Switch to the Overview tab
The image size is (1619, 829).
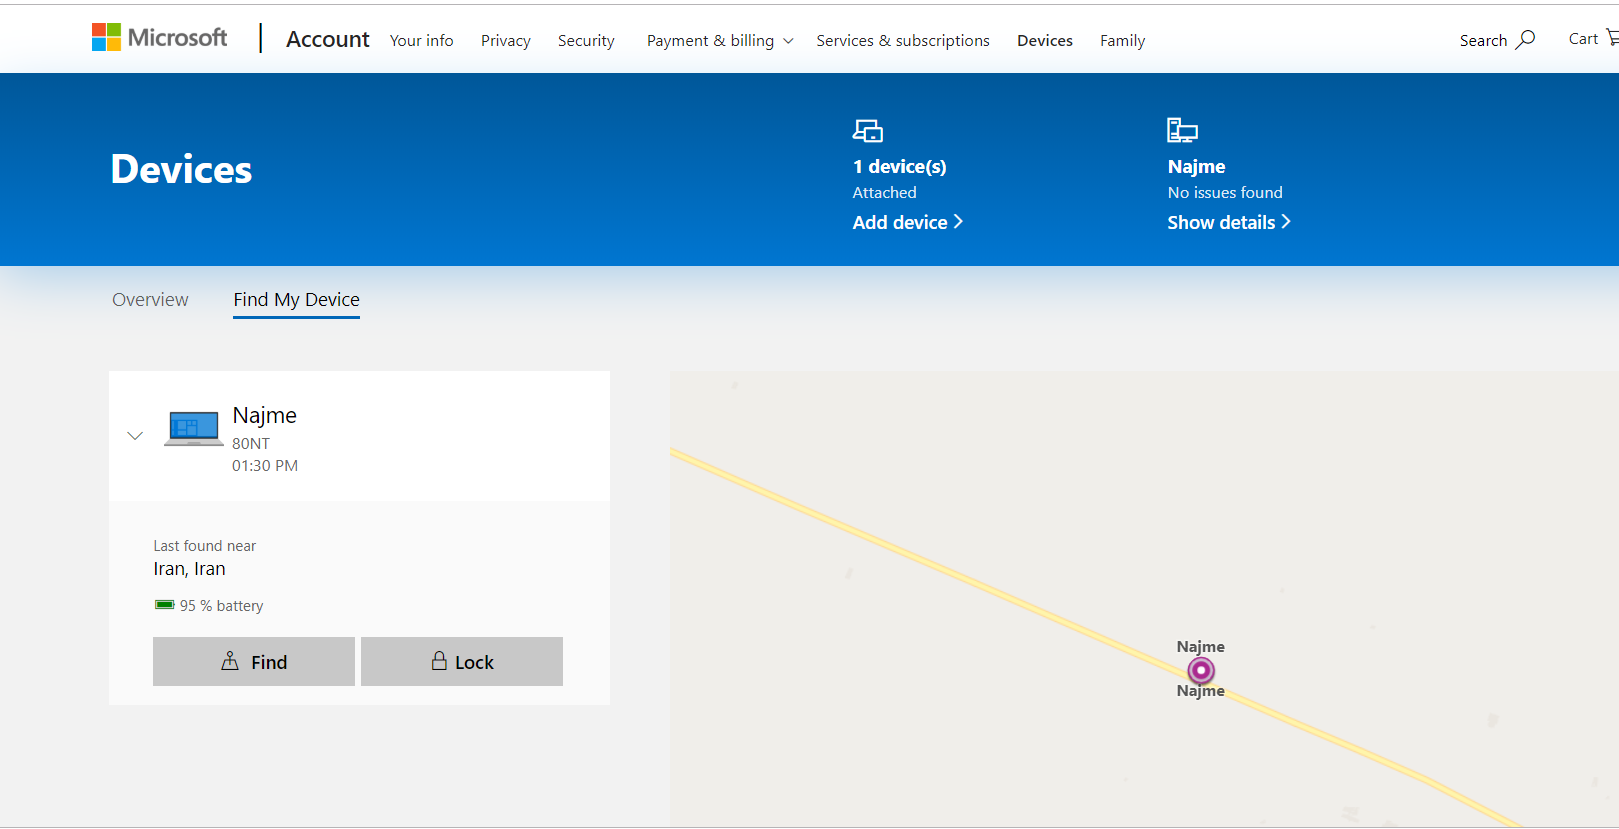click(150, 299)
